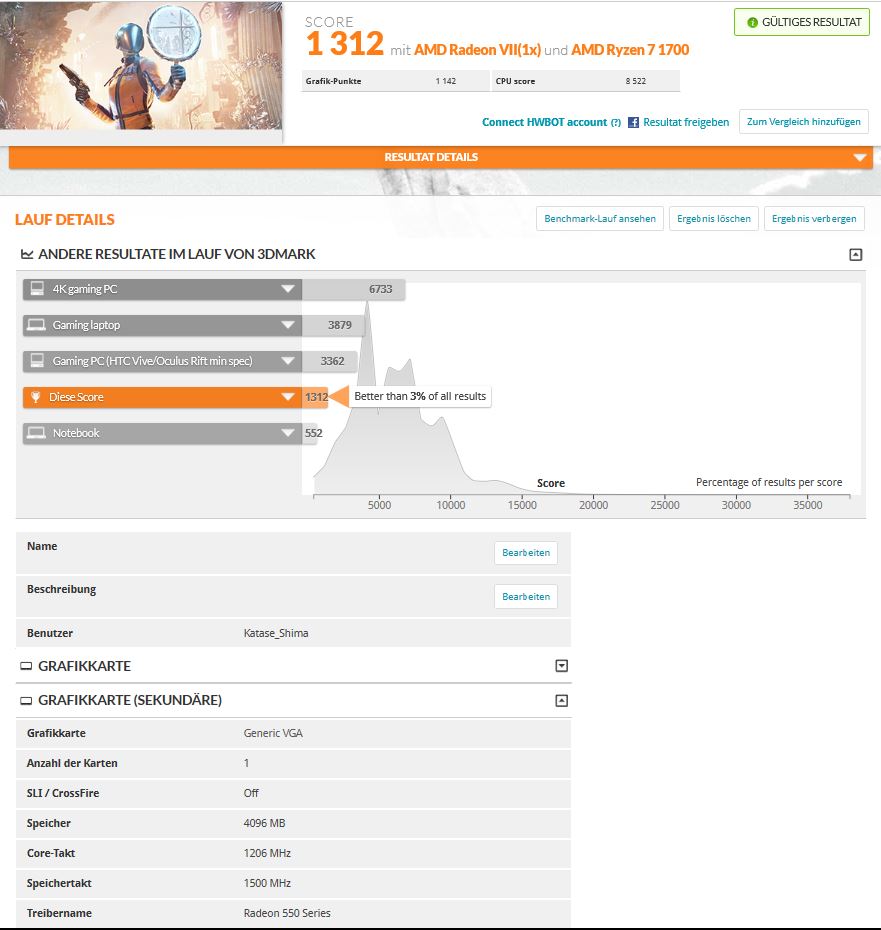The image size is (881, 930).
Task: Click Bearbeiten button for Name
Action: (x=526, y=553)
